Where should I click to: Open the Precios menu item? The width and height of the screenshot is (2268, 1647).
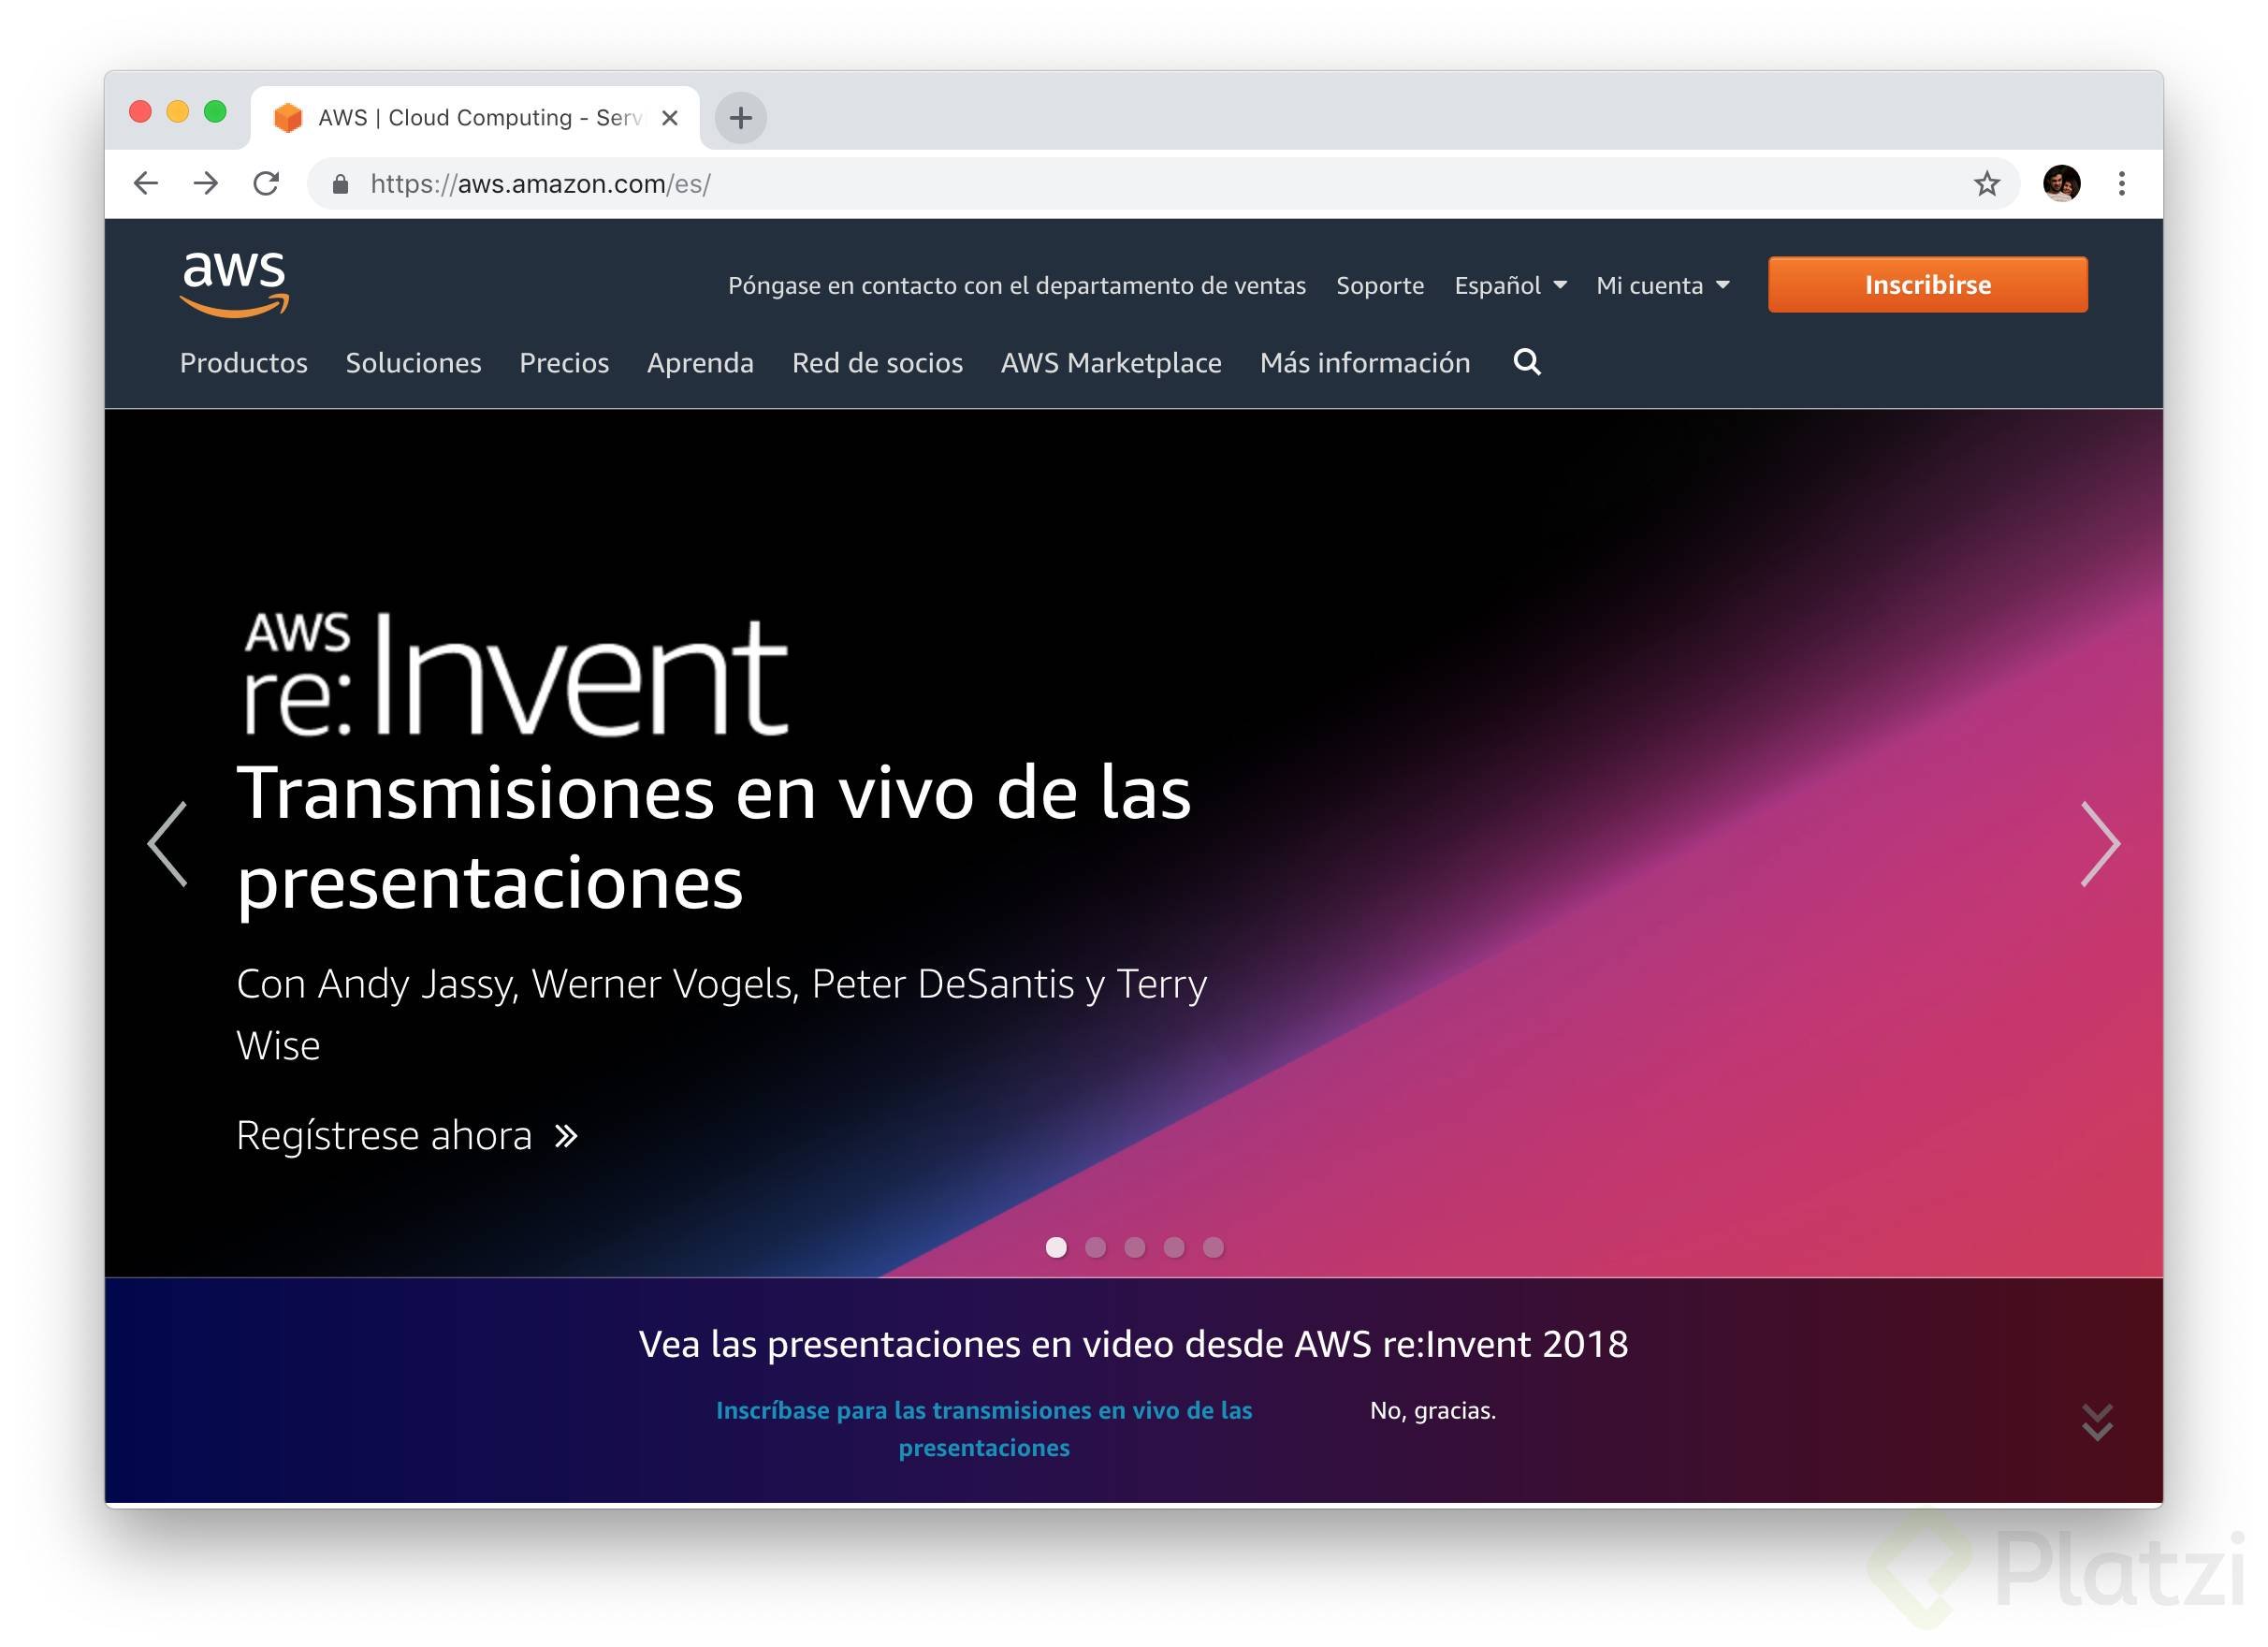[x=564, y=363]
